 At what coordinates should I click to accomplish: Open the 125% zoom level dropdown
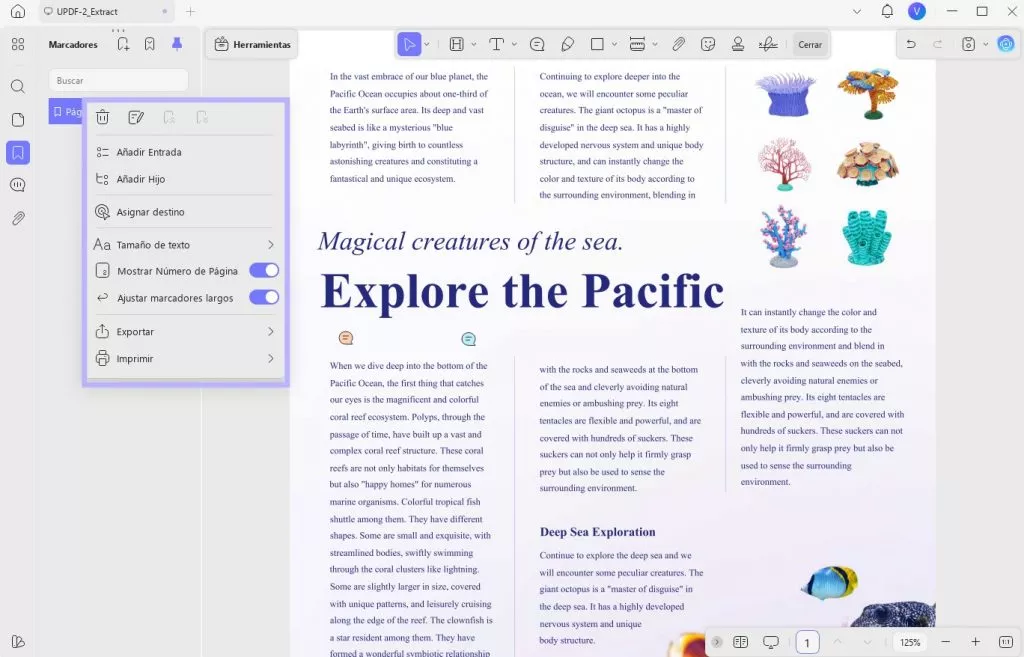point(909,642)
